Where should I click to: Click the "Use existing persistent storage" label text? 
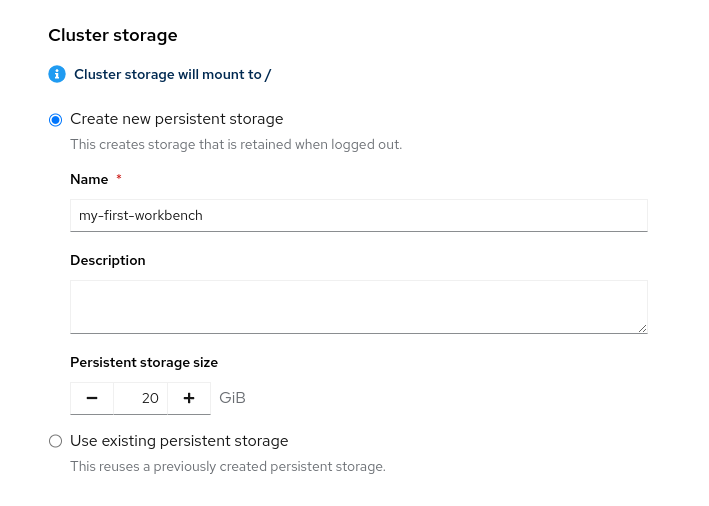[179, 441]
